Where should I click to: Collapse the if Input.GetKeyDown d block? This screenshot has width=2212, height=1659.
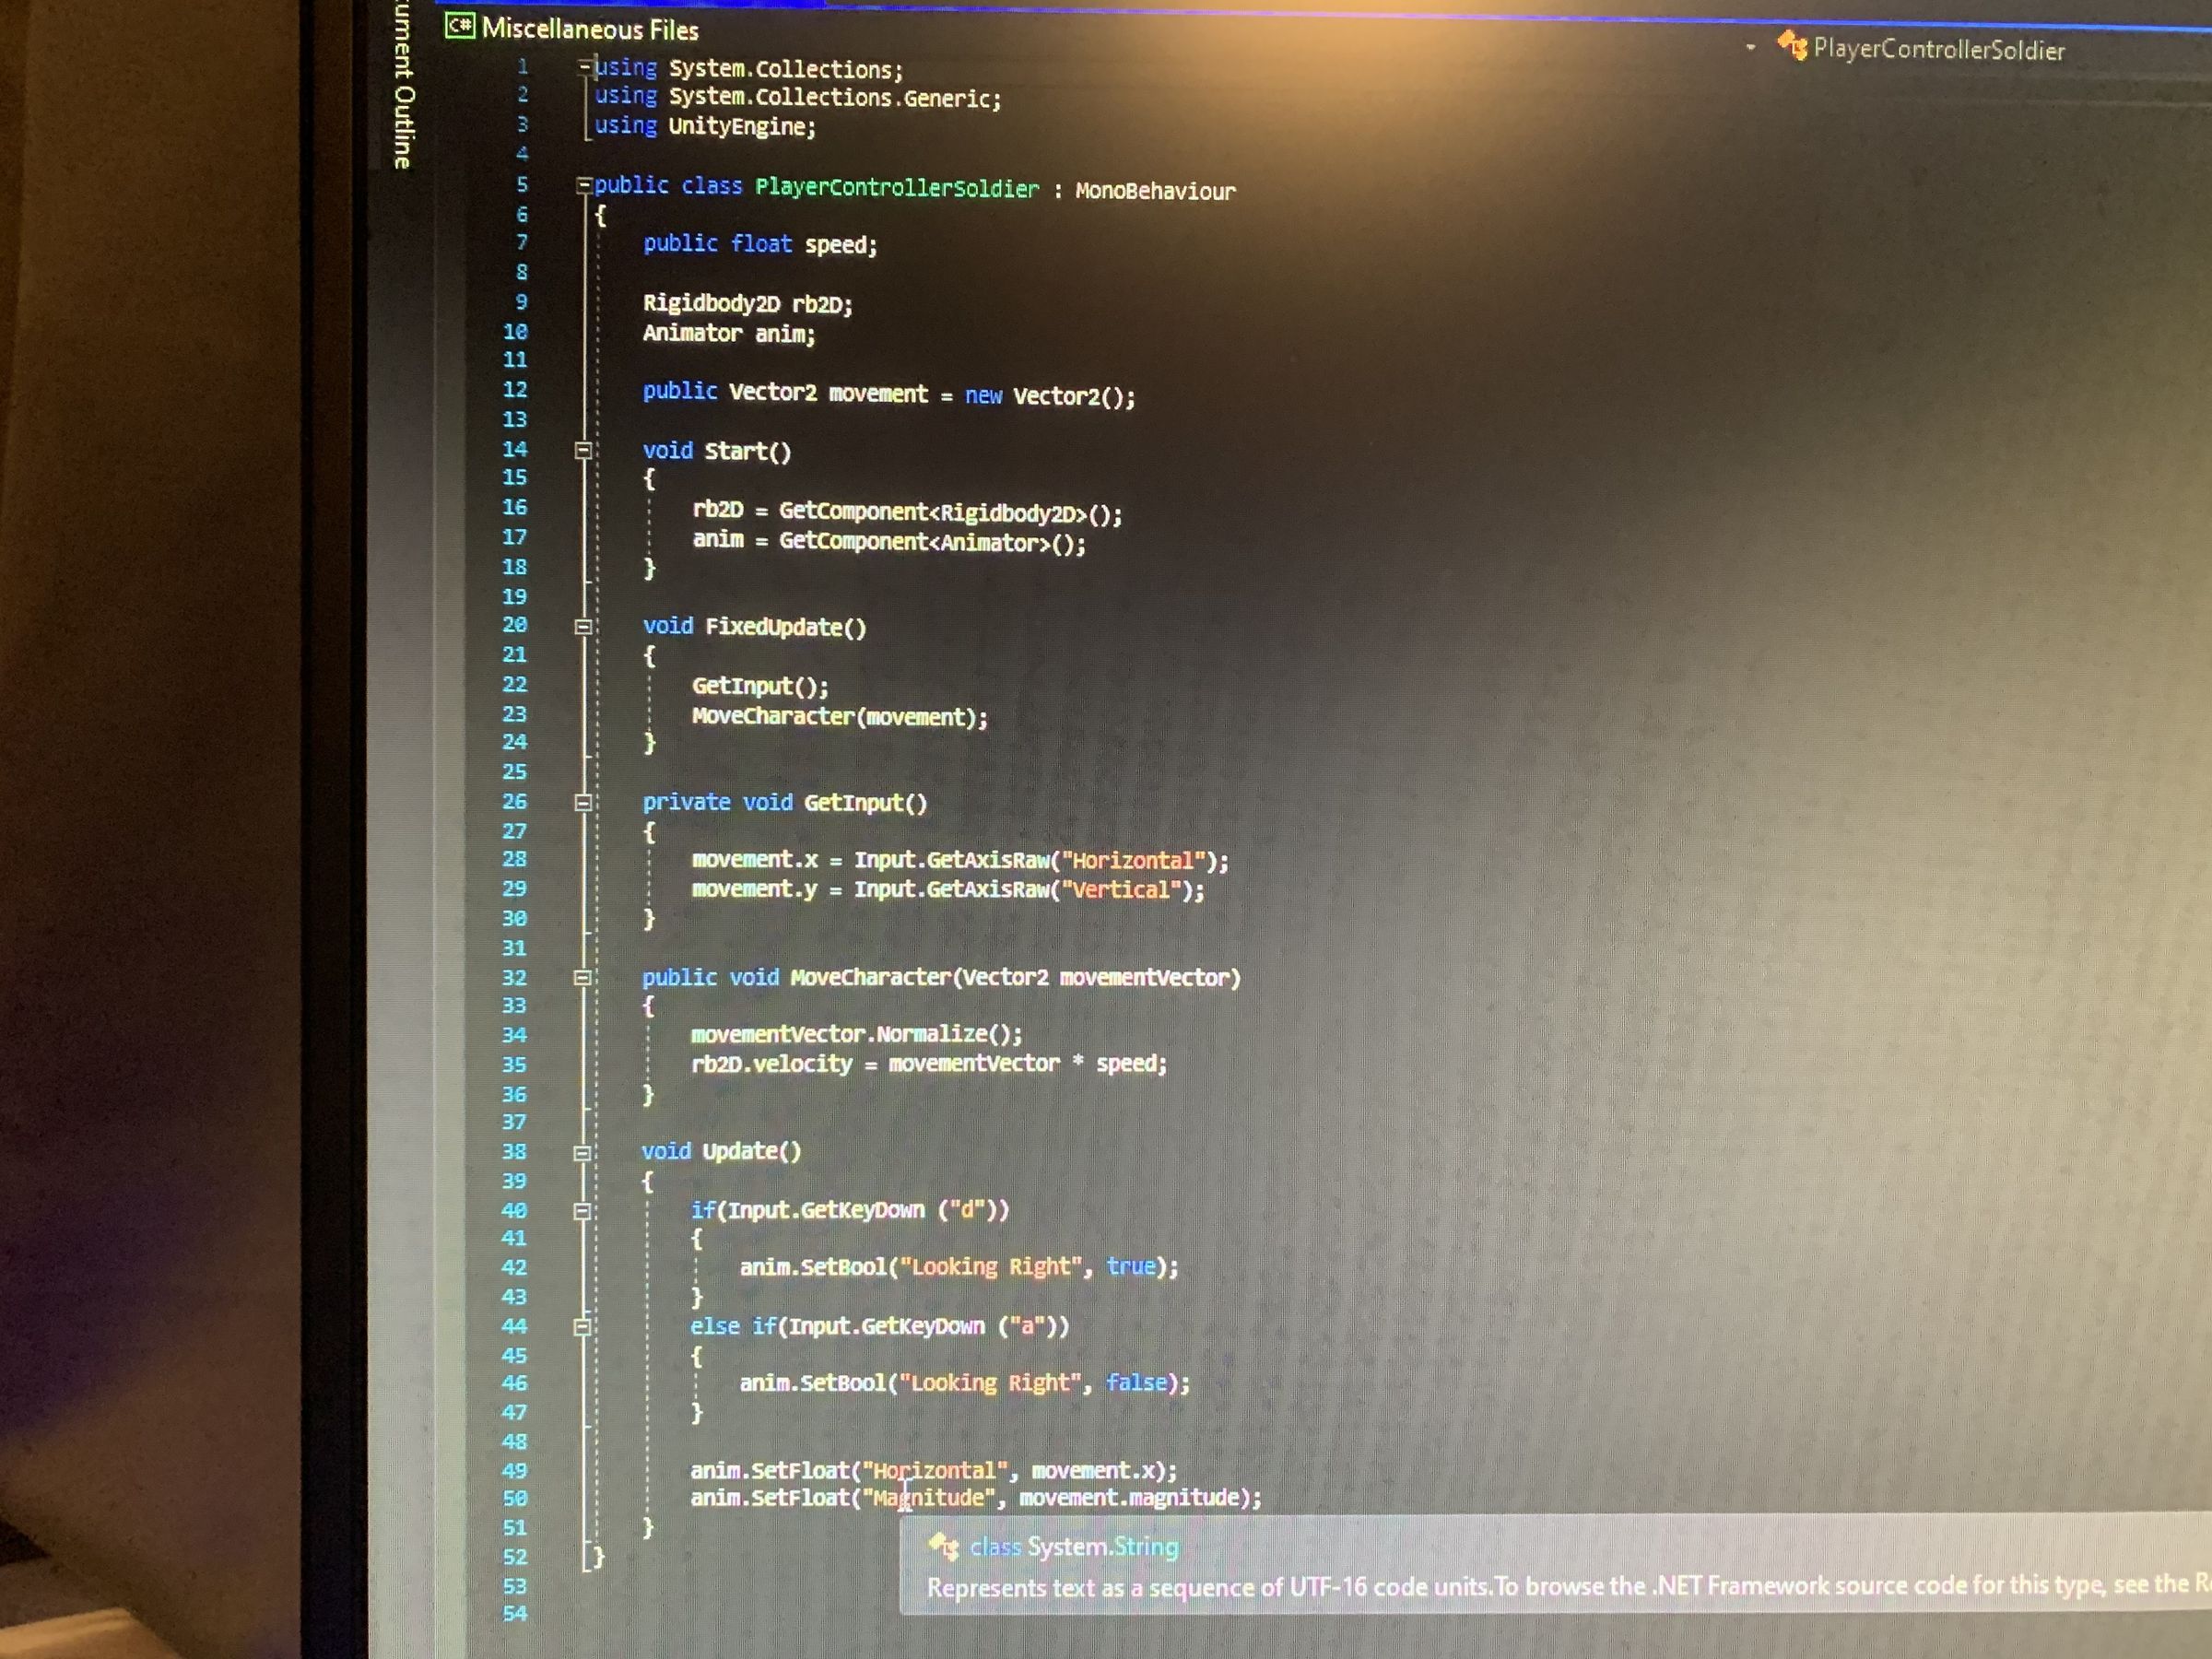pyautogui.click(x=585, y=1210)
